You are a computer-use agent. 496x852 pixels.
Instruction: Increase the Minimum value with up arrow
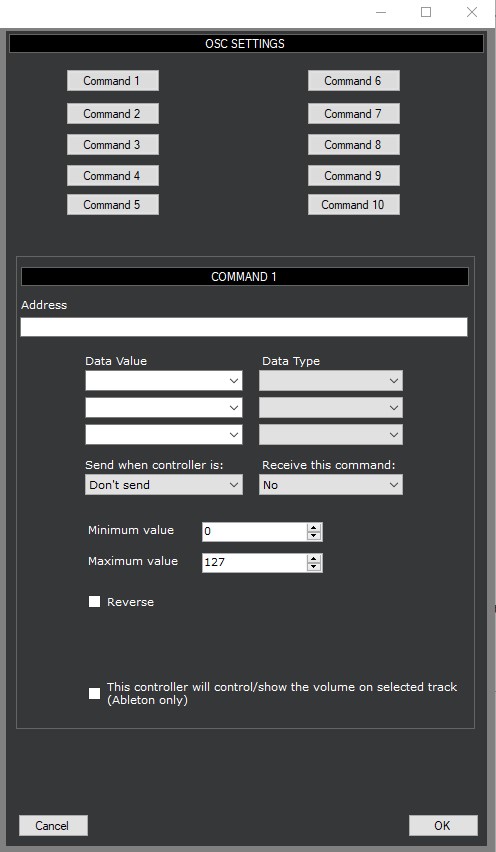(313, 527)
